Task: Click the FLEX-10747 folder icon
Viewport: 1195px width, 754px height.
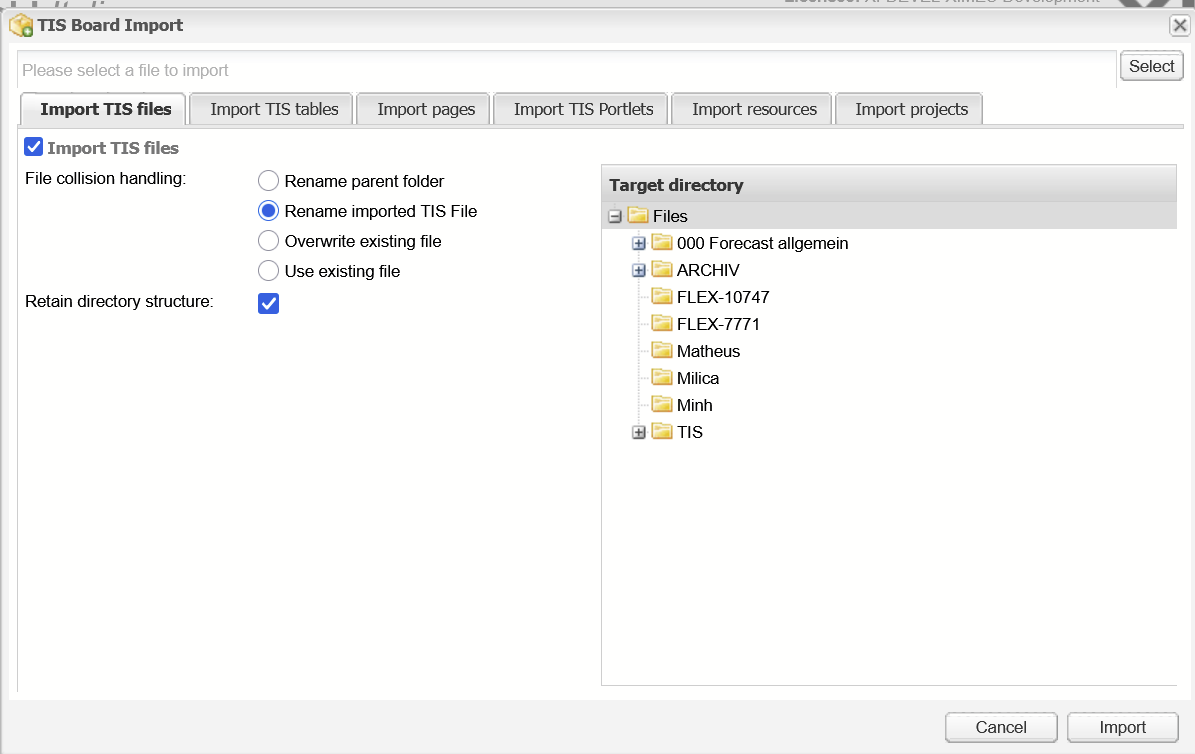Action: [x=662, y=297]
